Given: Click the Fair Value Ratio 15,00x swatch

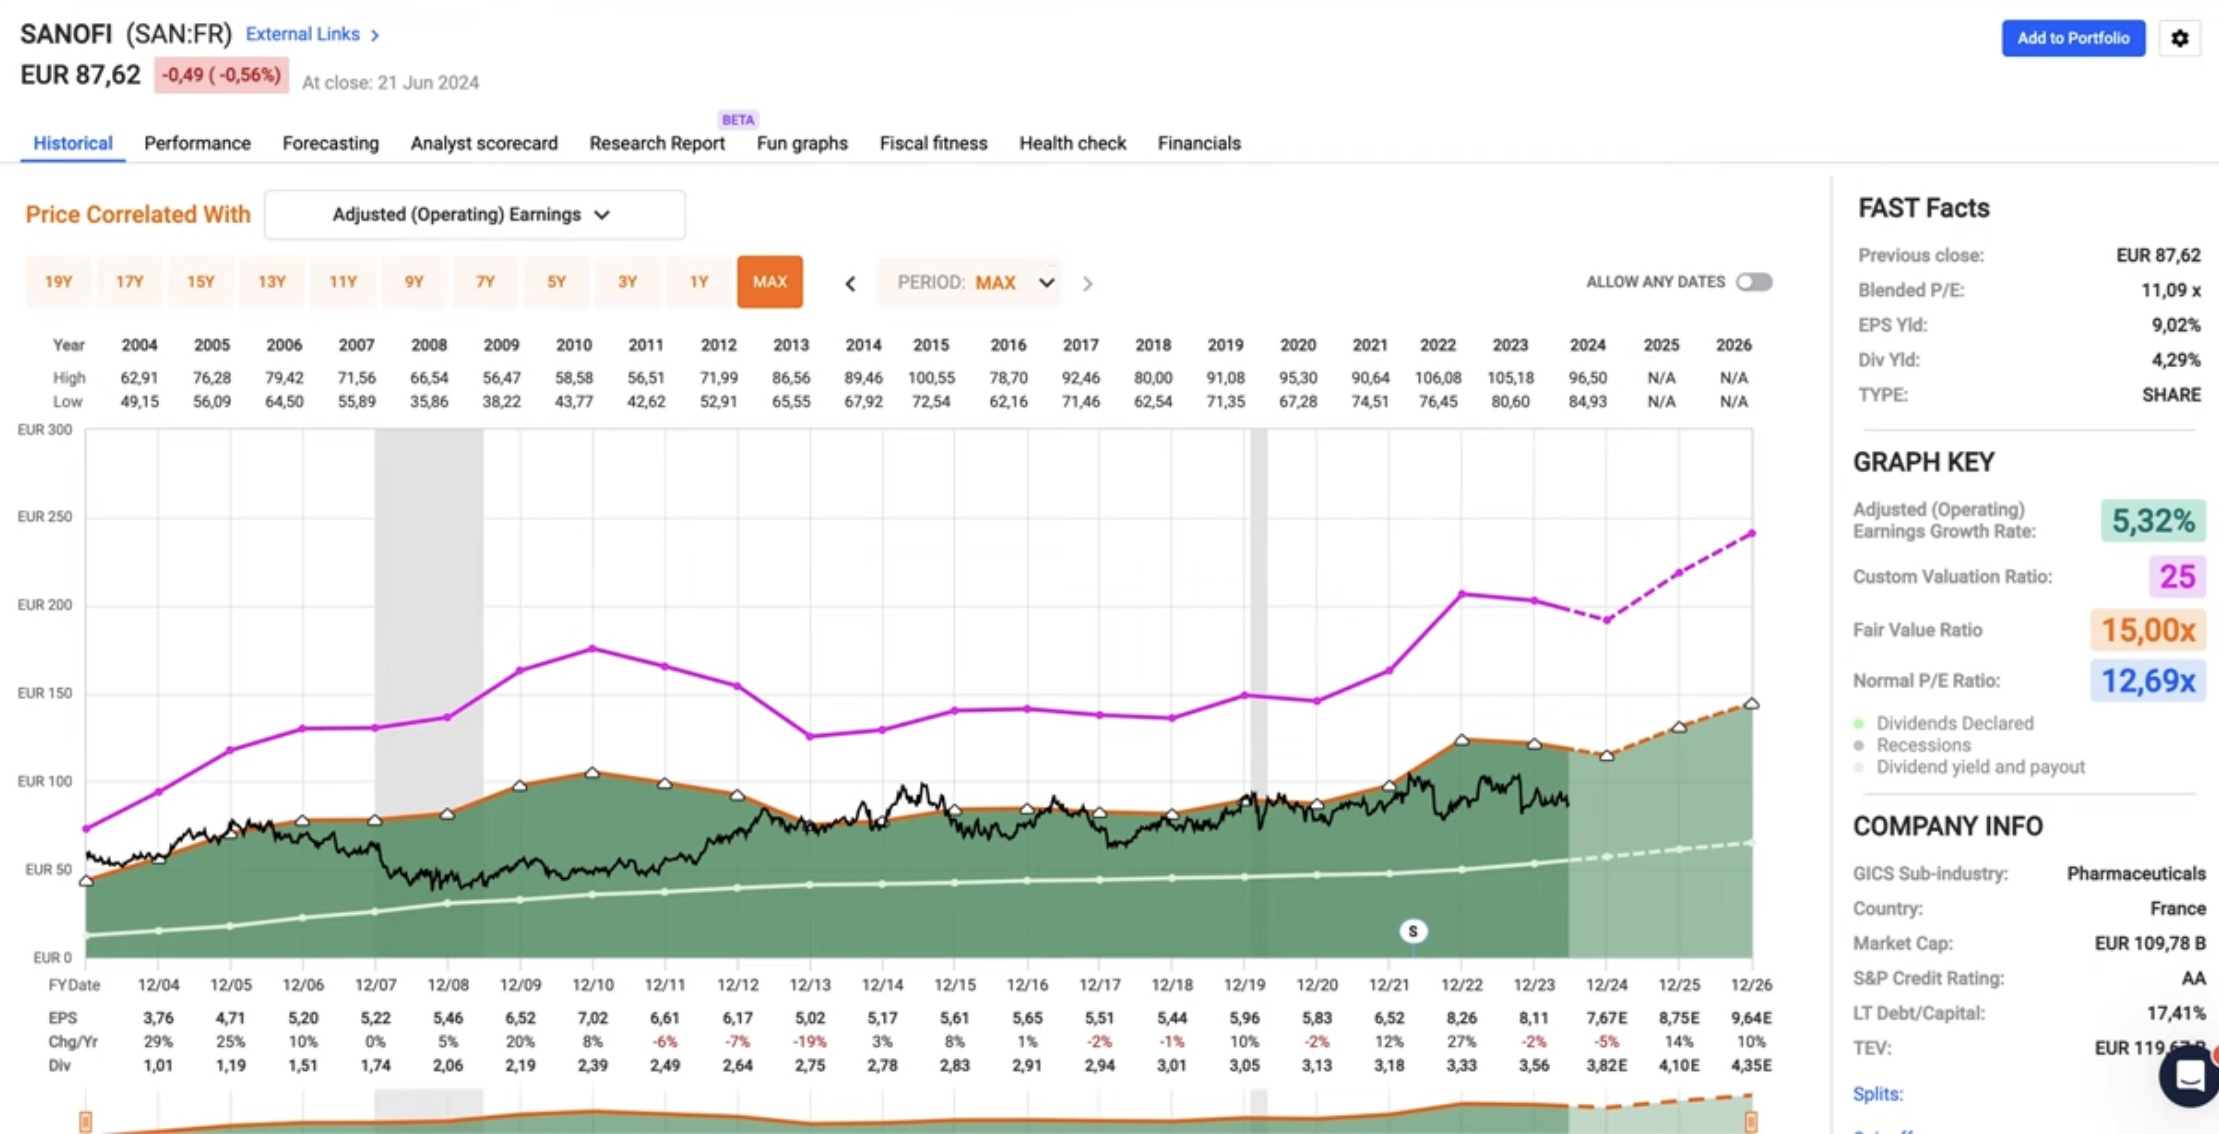Looking at the screenshot, I should click(x=2147, y=630).
